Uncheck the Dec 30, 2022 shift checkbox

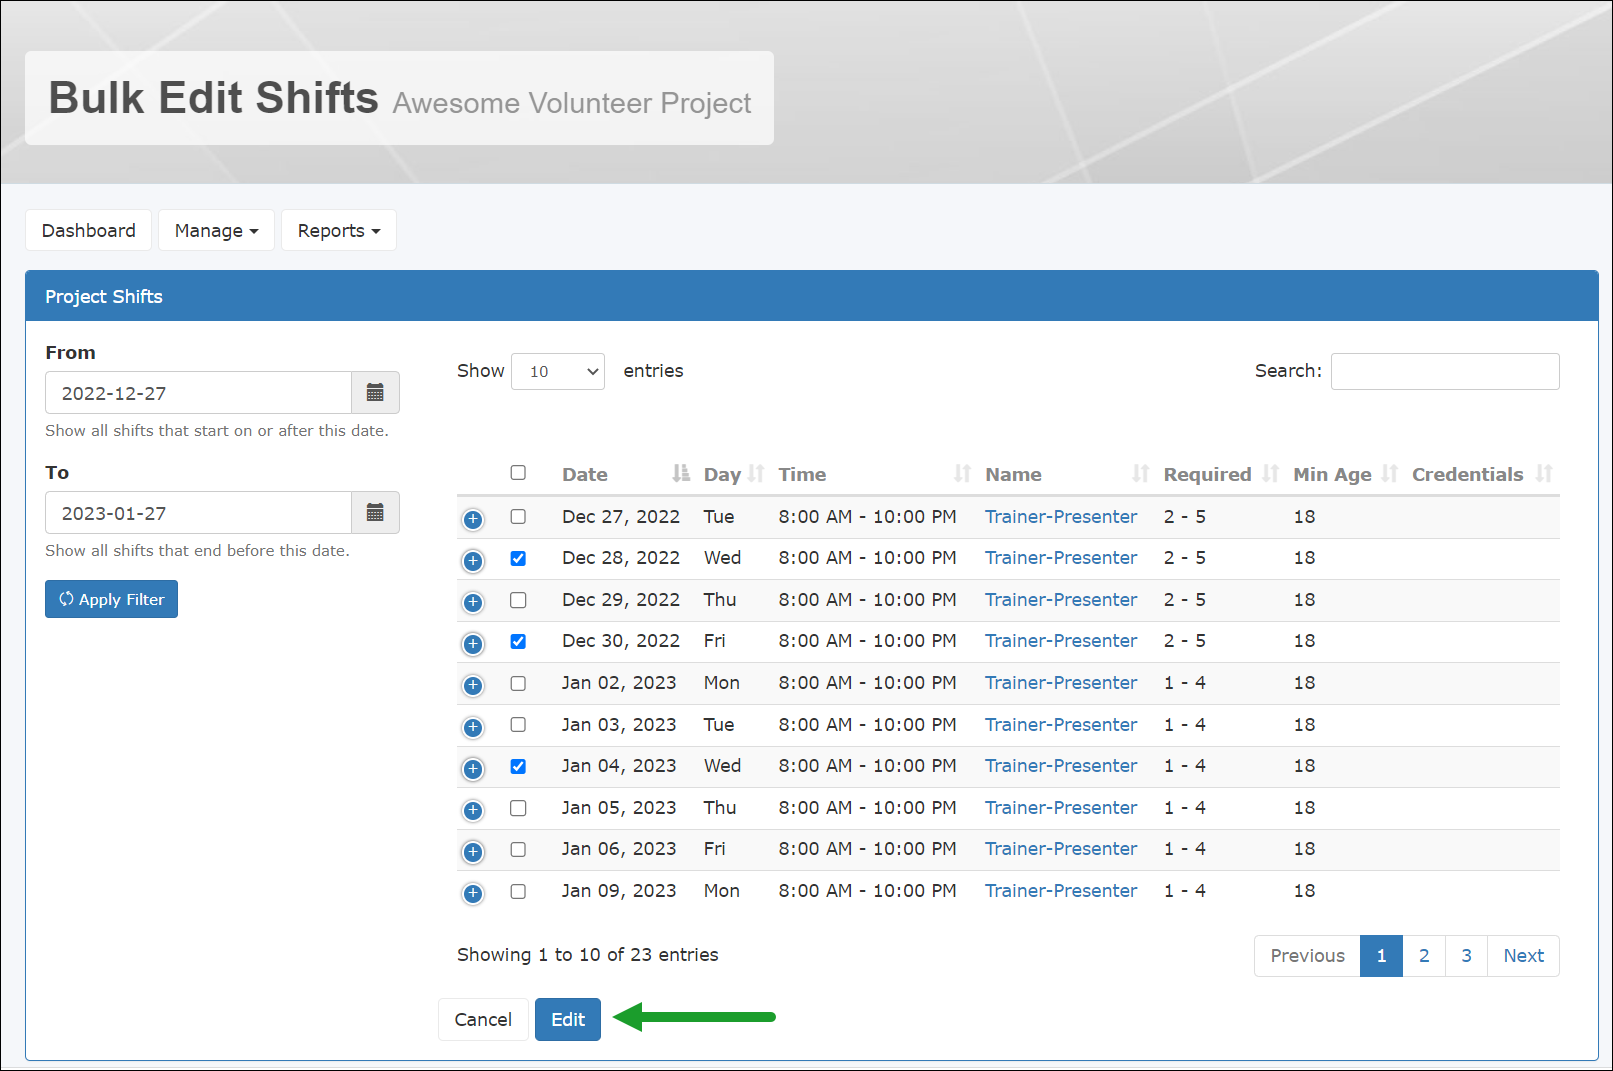click(518, 641)
